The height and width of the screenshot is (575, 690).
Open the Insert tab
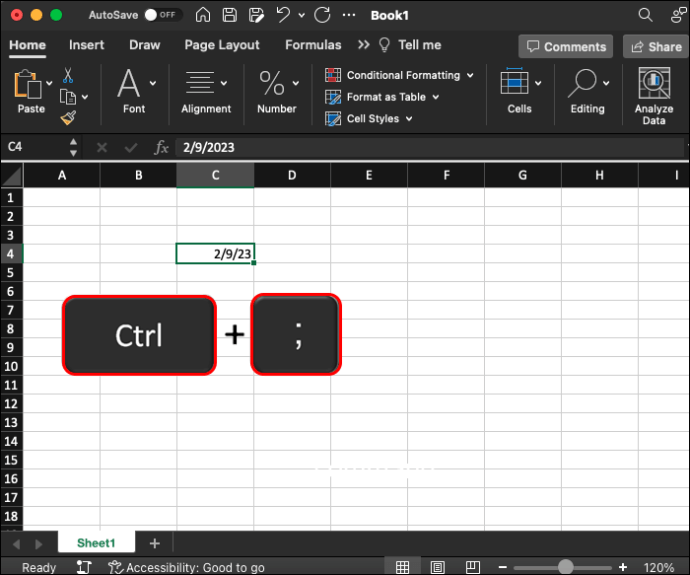86,45
